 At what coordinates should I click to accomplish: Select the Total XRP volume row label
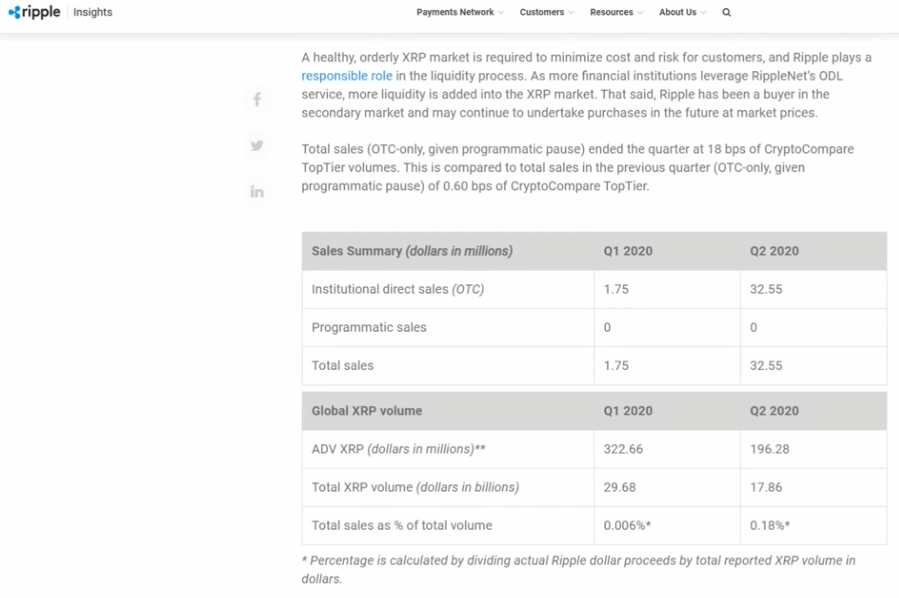click(415, 487)
